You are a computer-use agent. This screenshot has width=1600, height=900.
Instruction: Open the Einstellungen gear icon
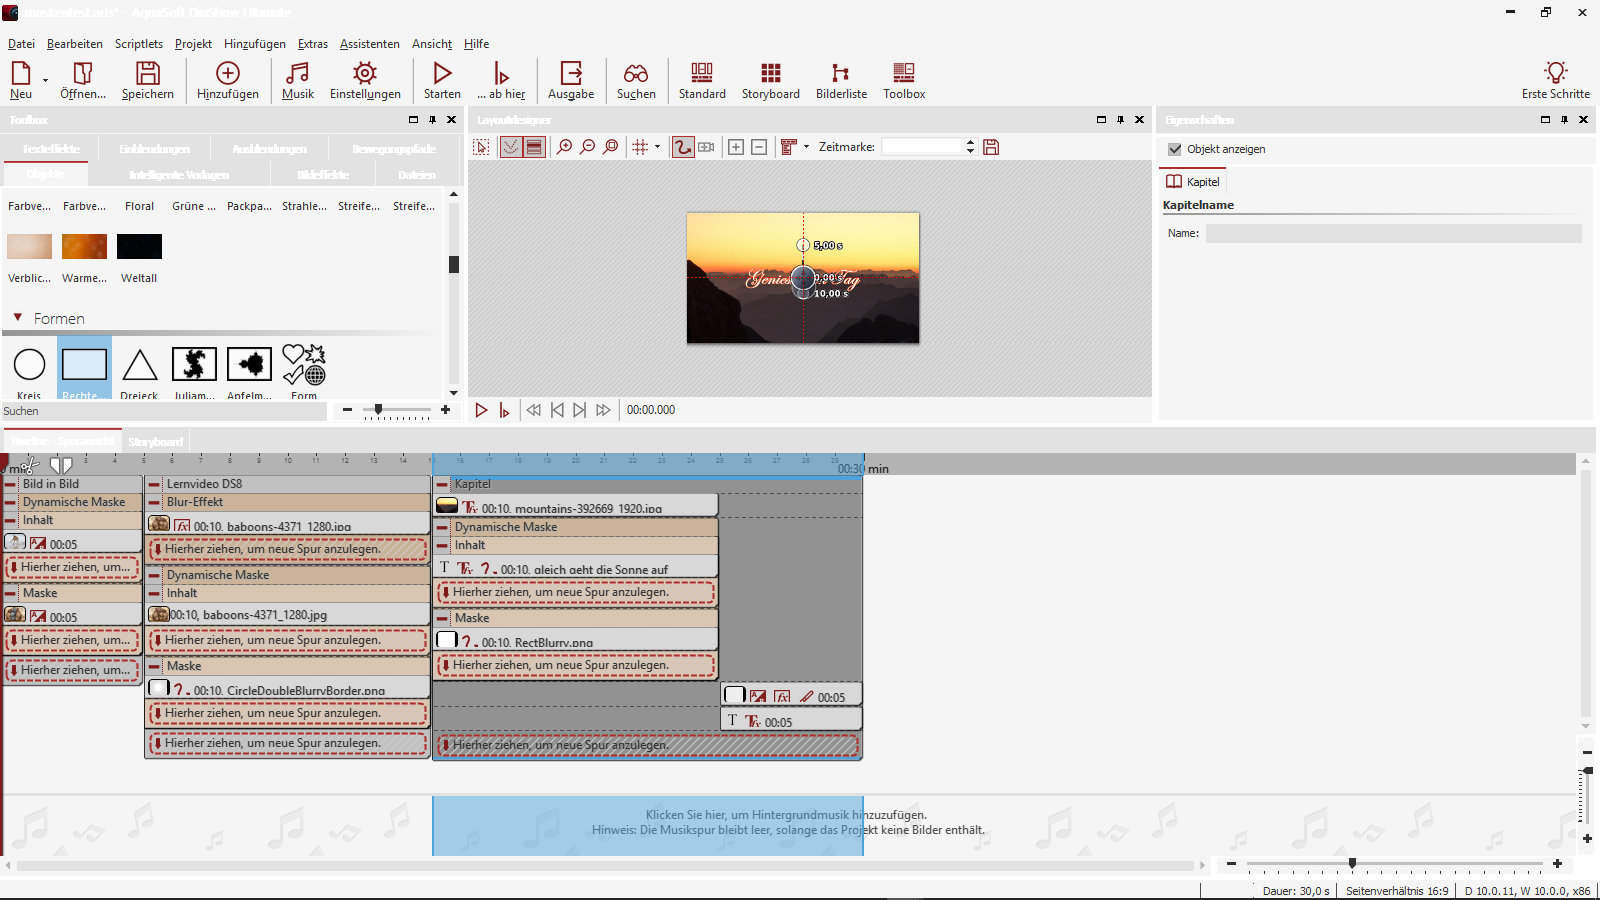[x=365, y=80]
